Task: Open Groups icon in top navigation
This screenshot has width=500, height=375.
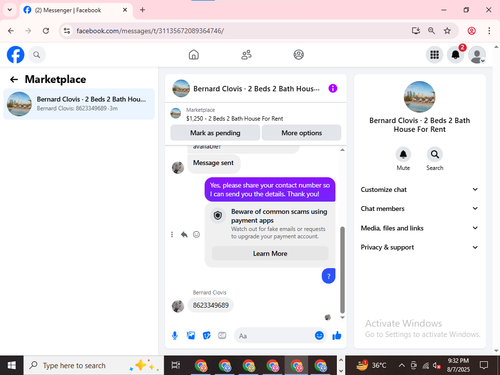Action: pos(298,55)
